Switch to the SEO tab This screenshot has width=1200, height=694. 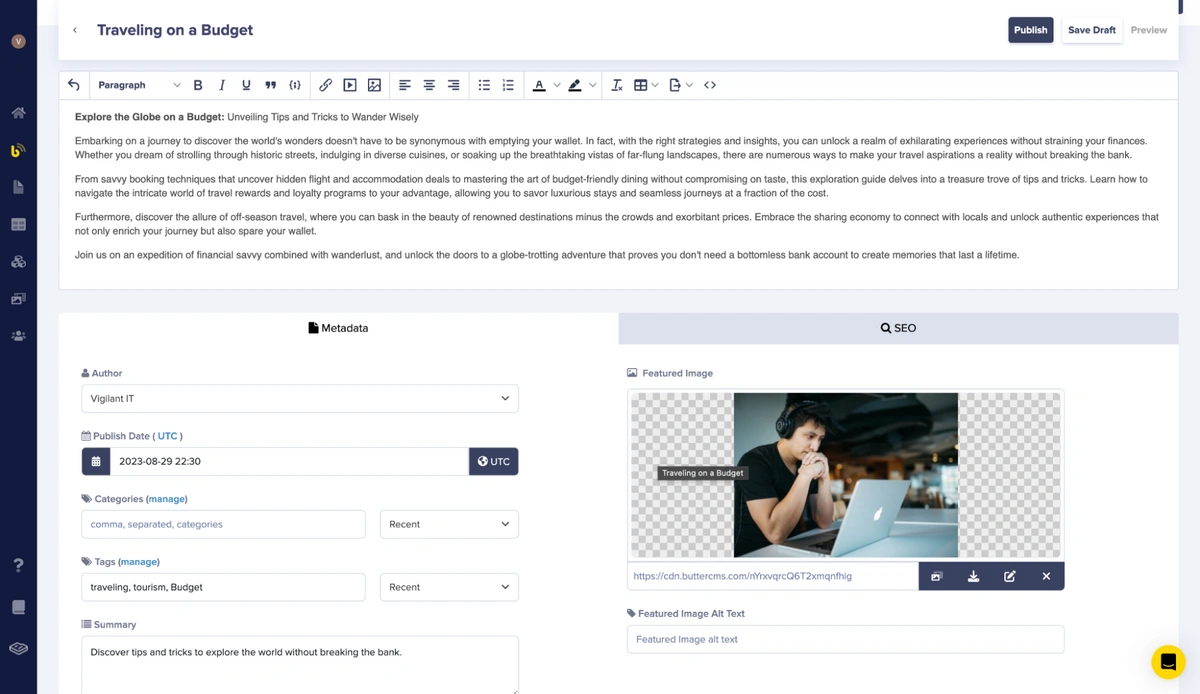pos(898,328)
